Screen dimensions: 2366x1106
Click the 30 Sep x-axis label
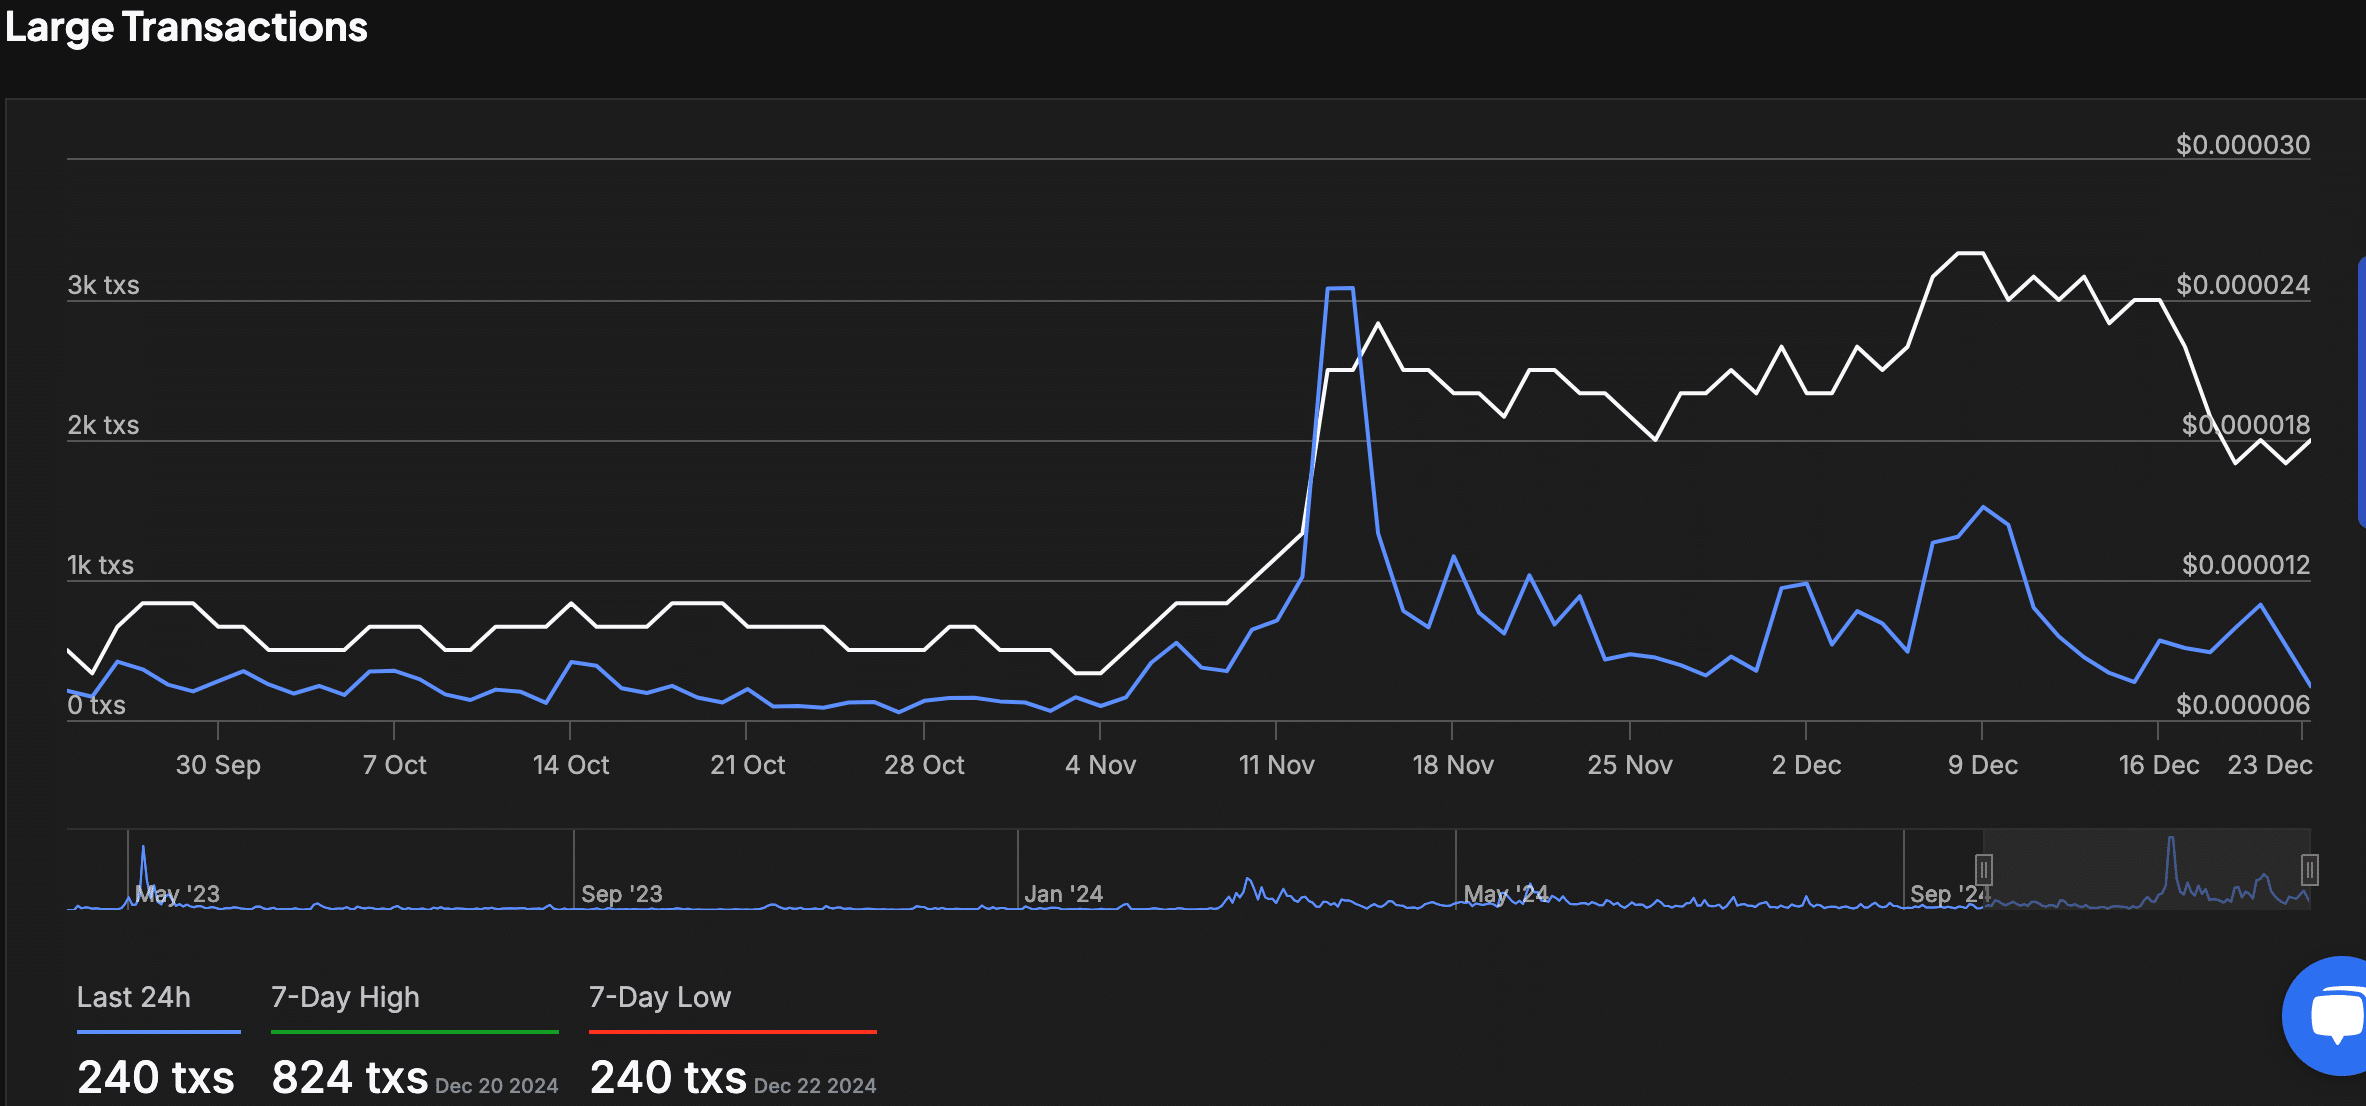click(x=218, y=765)
